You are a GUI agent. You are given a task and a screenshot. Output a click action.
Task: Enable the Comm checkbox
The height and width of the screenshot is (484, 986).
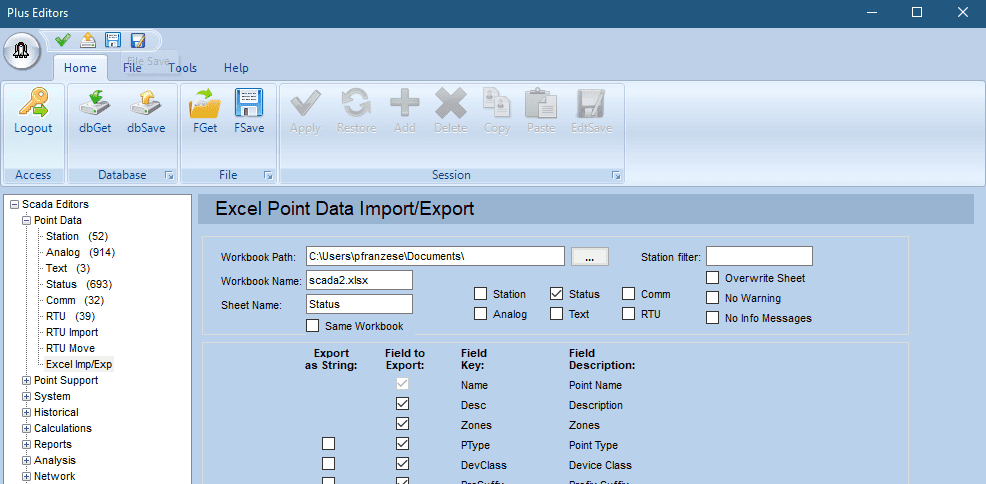click(x=629, y=294)
